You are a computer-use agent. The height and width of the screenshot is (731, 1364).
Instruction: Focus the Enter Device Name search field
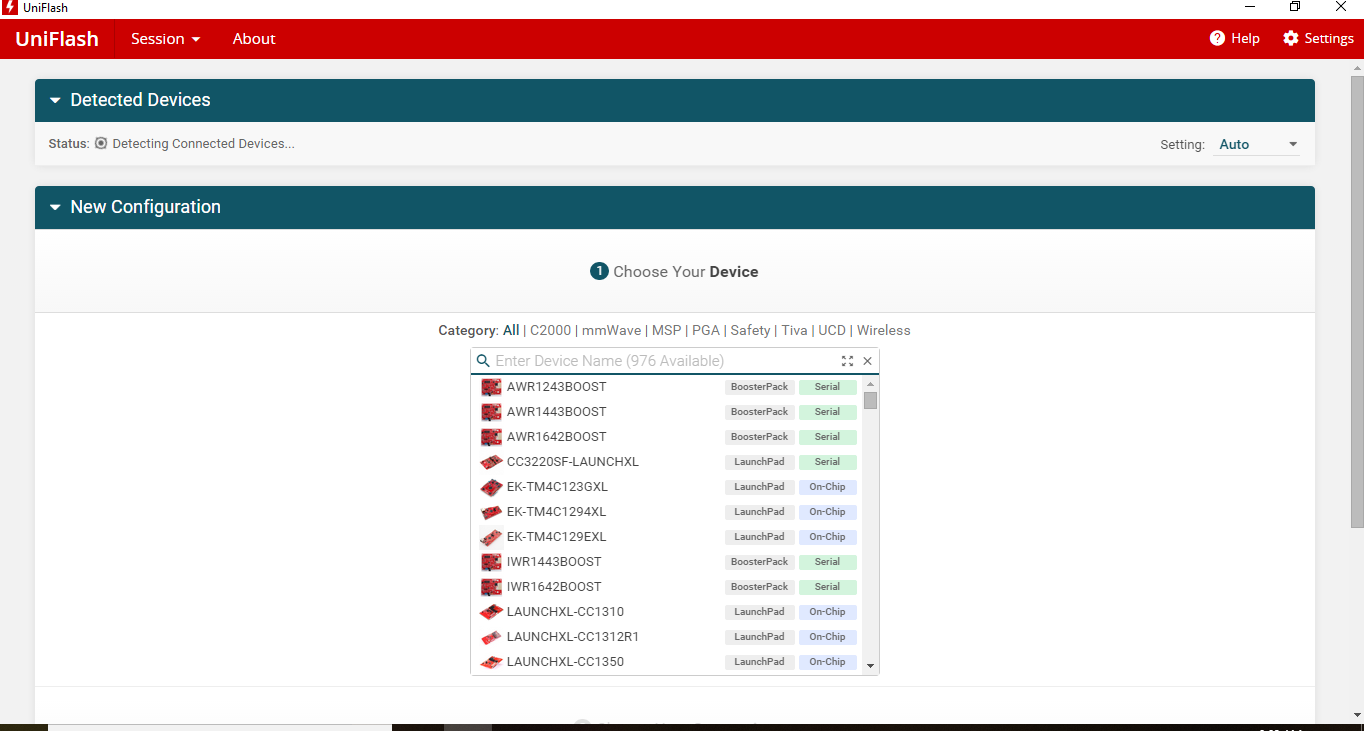(x=664, y=361)
